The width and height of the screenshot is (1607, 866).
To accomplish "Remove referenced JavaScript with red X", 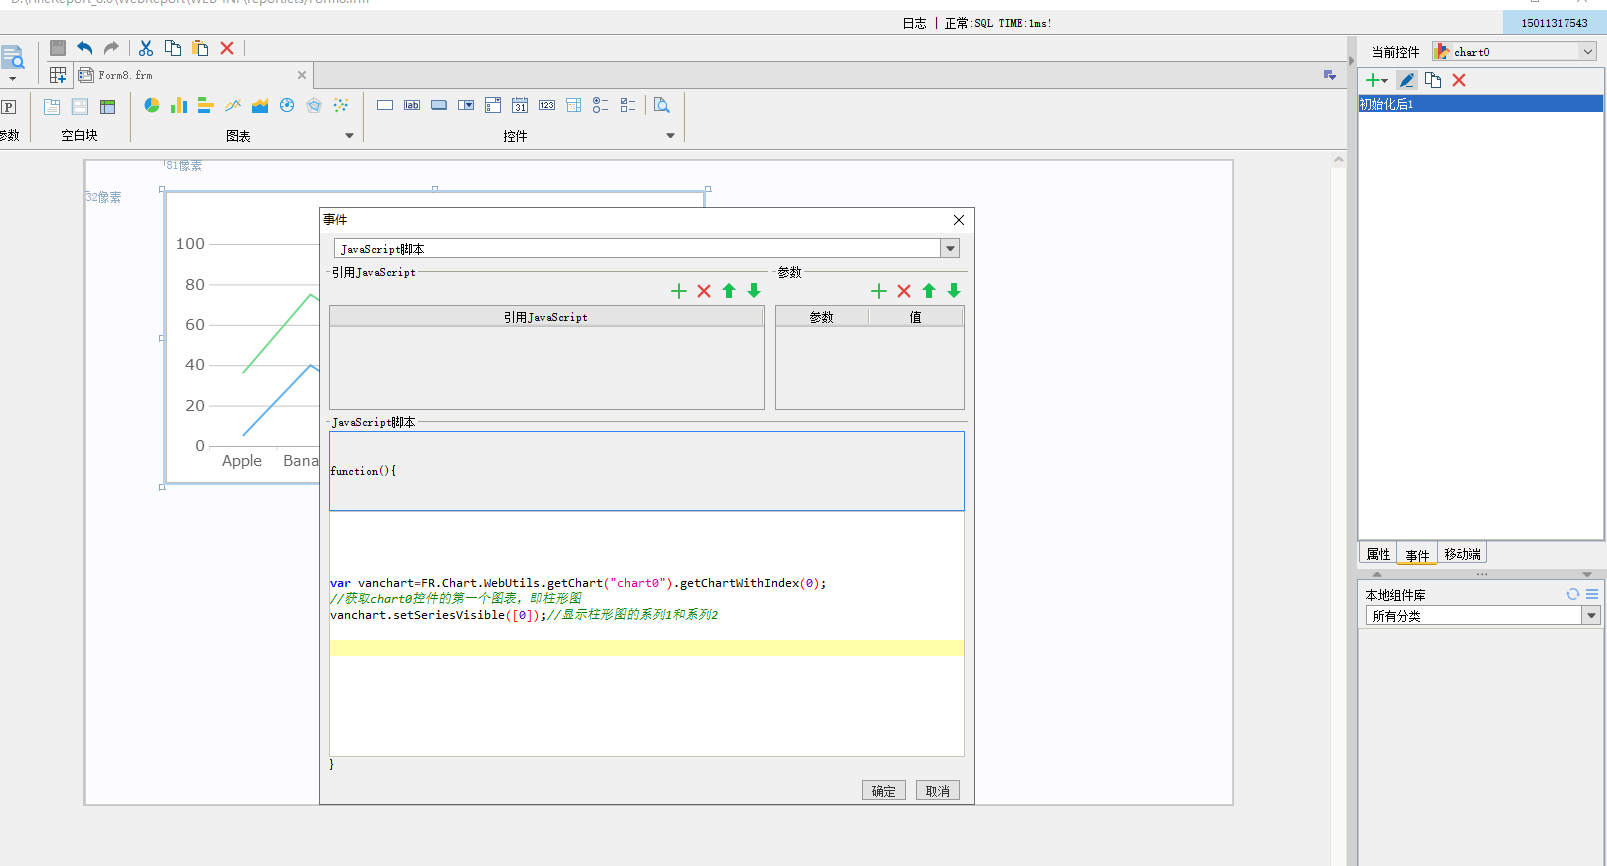I will (x=704, y=291).
